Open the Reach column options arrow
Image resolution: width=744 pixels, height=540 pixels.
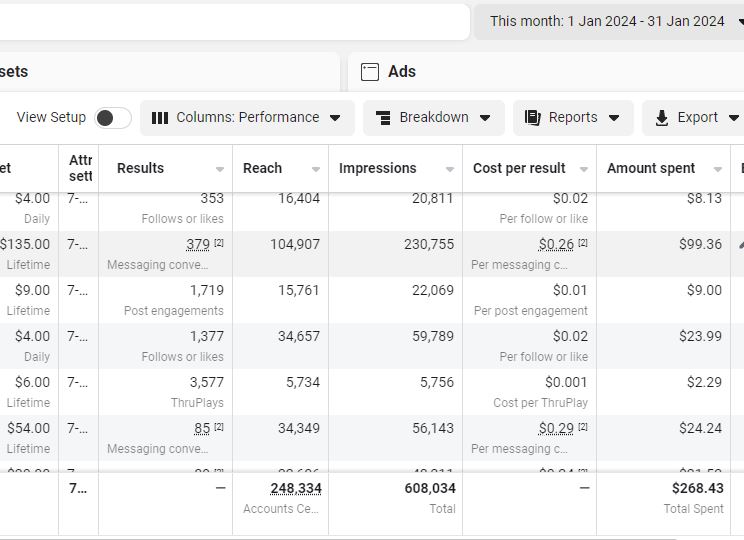tap(316, 169)
